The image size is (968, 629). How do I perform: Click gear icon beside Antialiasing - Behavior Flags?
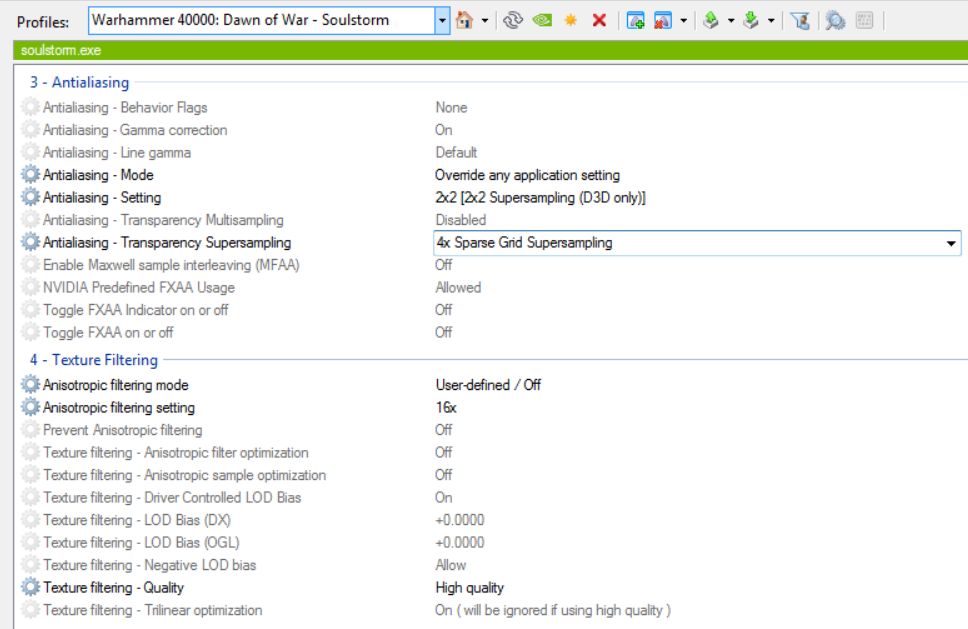pos(30,107)
